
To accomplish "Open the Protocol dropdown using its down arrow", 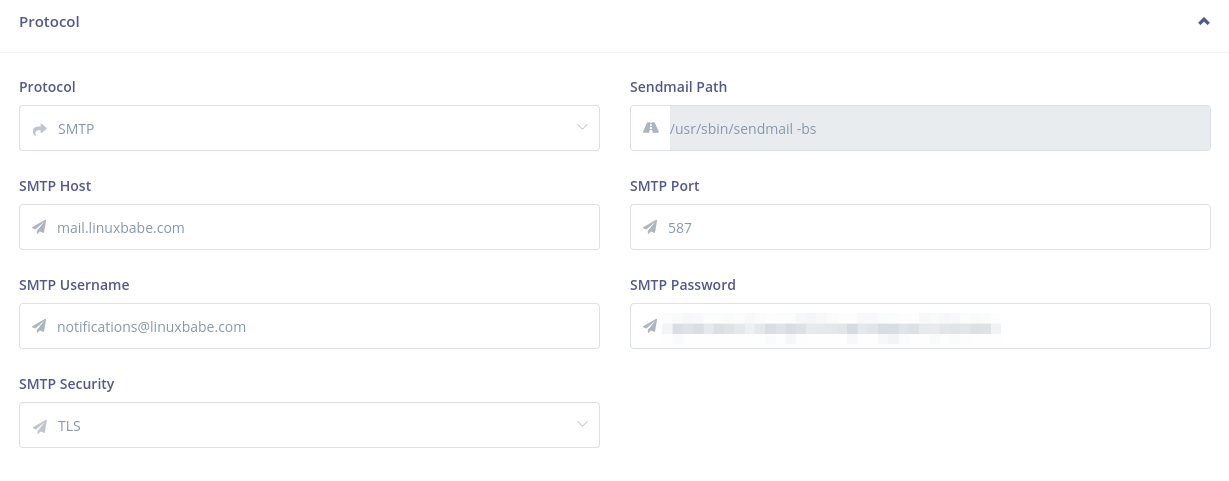I will point(582,127).
